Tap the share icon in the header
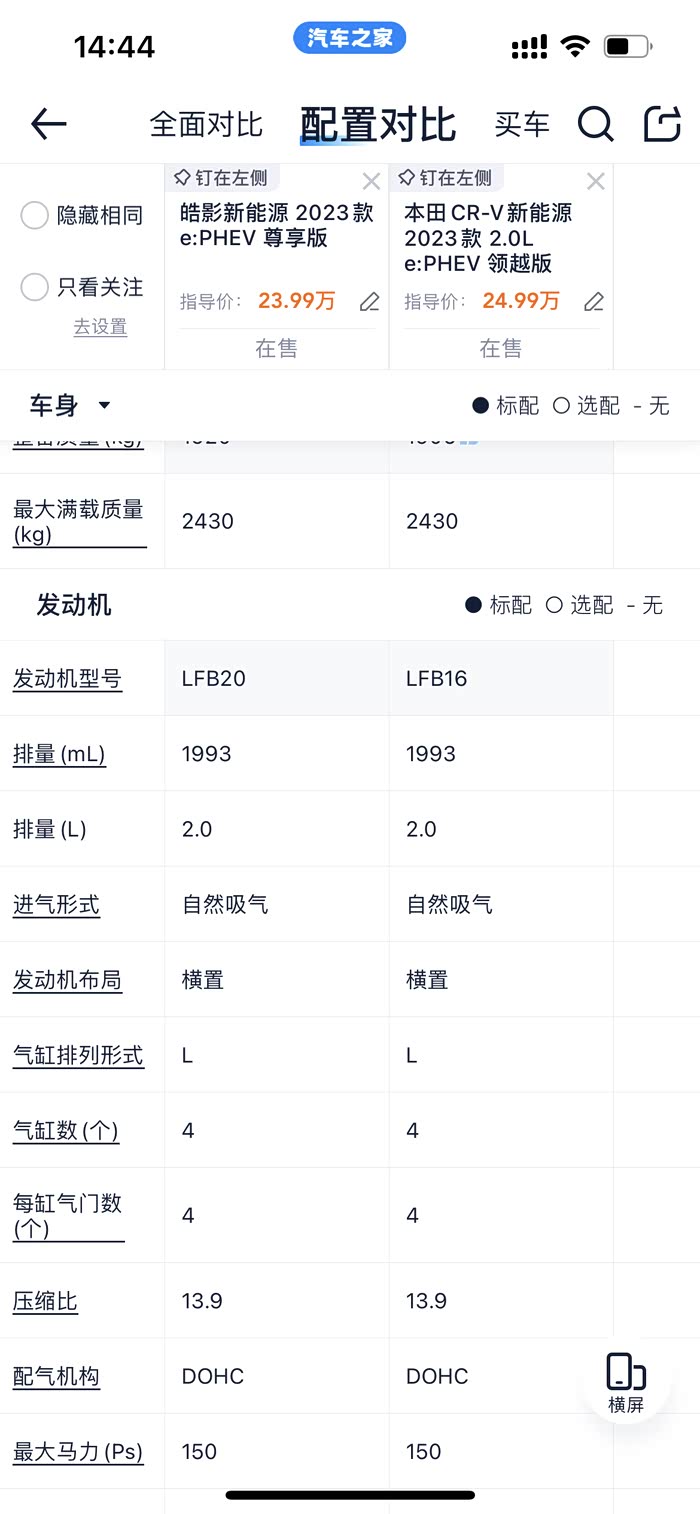This screenshot has height=1514, width=700. click(661, 124)
